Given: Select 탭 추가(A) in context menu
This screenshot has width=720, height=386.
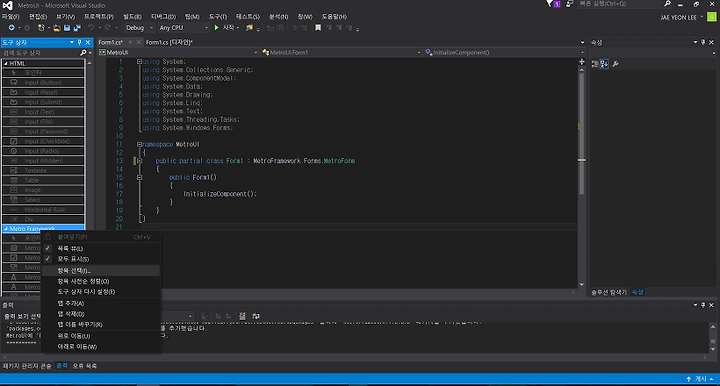Looking at the screenshot, I should 101,303.
